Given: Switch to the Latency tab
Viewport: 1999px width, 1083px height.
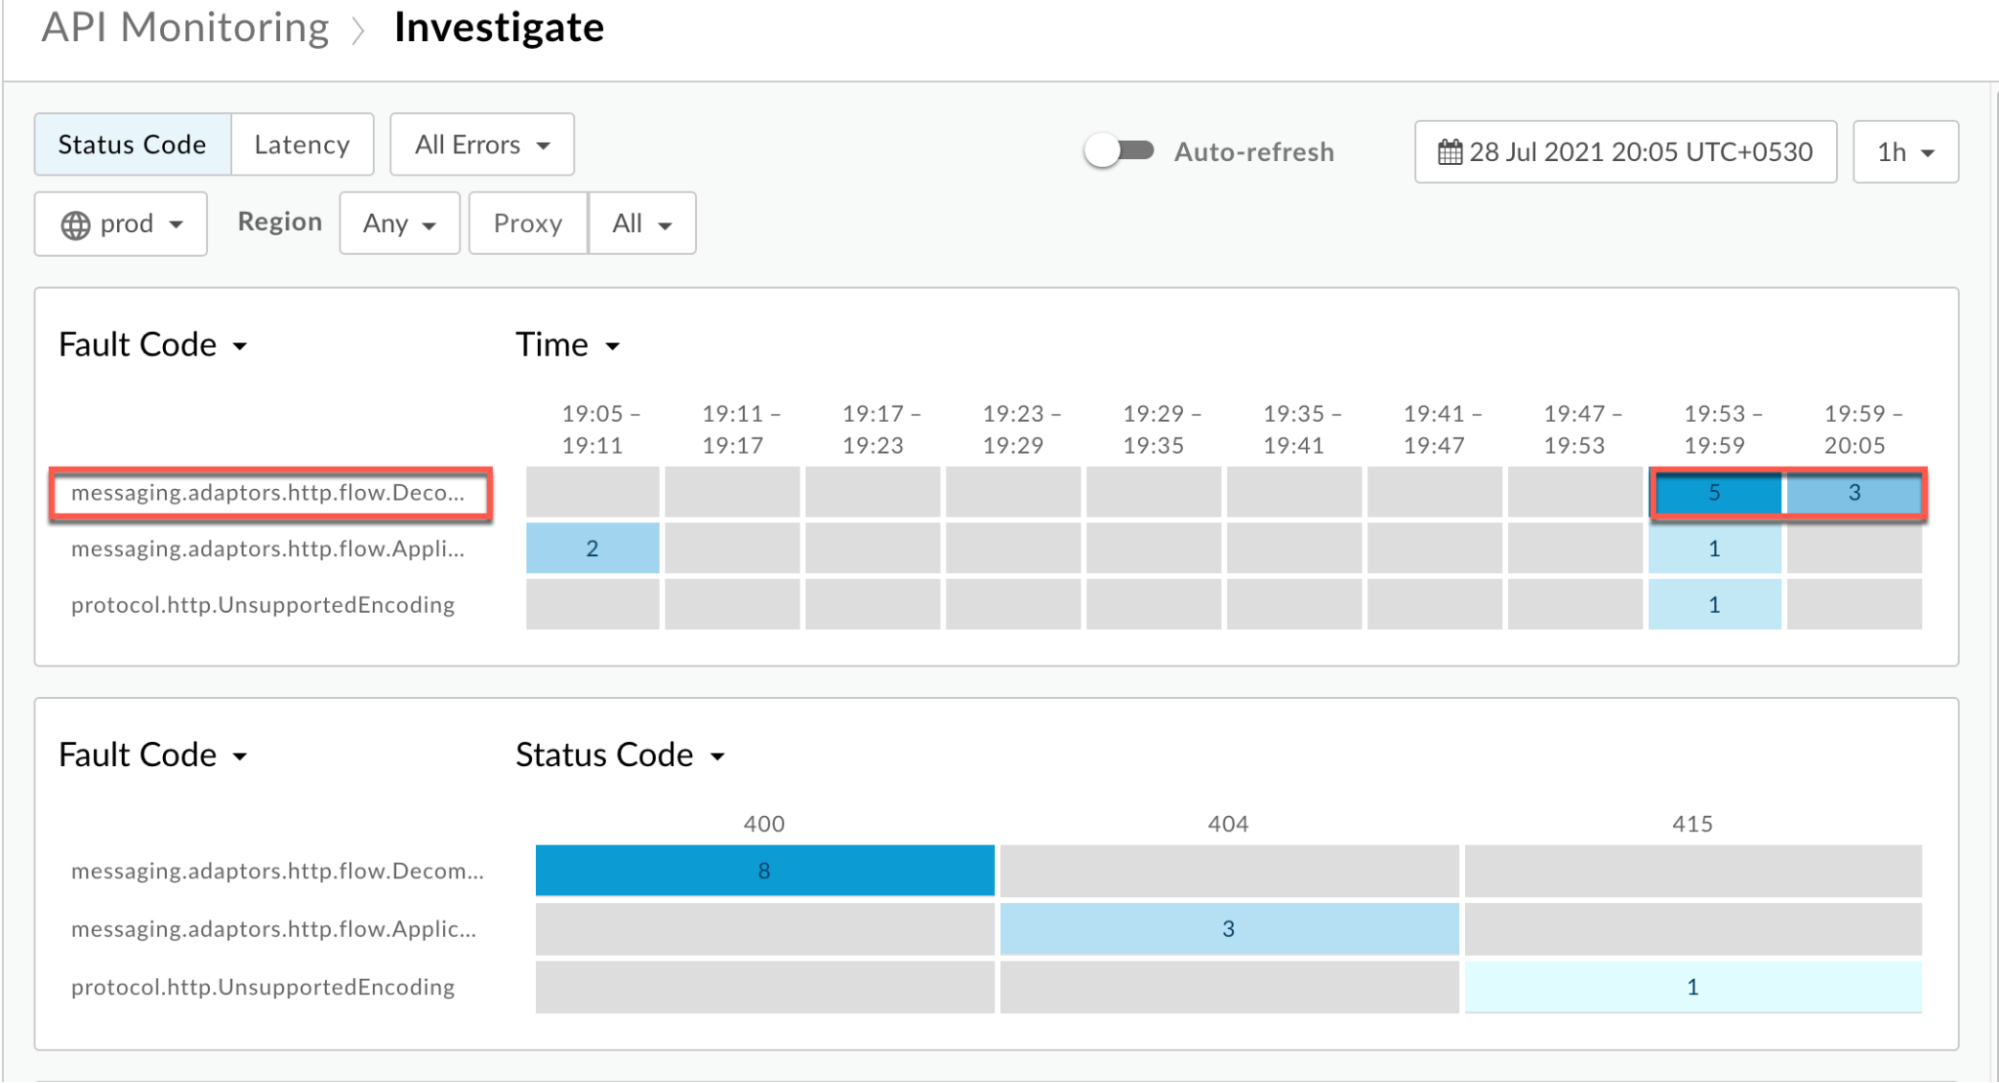Looking at the screenshot, I should 302,144.
